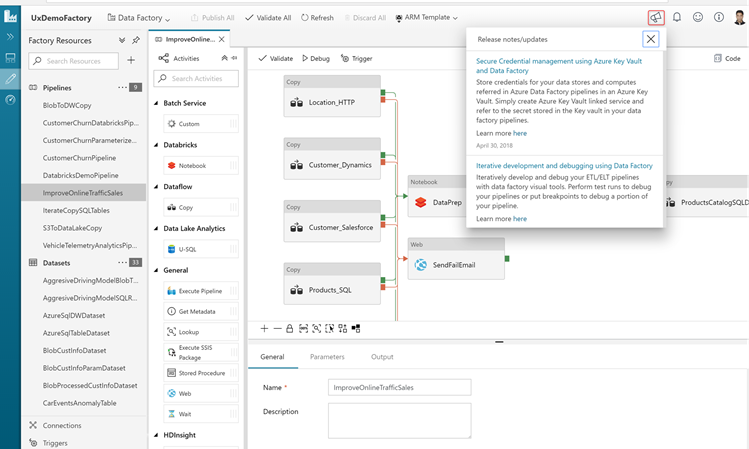Viewport: 749px width, 449px height.
Task: Click the pipeline Description text box
Action: tap(399, 421)
